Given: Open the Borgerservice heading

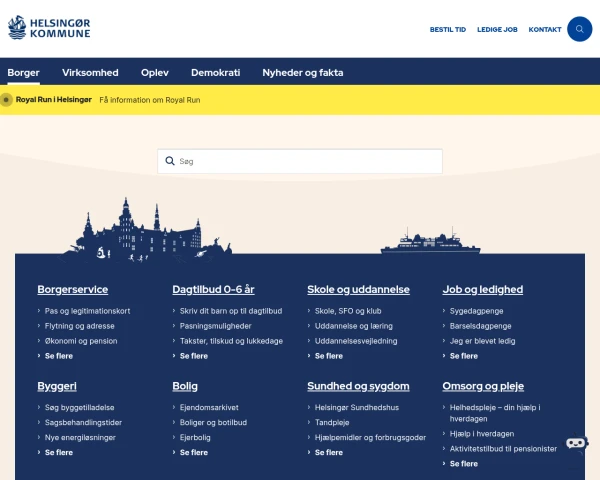Looking at the screenshot, I should pos(73,289).
